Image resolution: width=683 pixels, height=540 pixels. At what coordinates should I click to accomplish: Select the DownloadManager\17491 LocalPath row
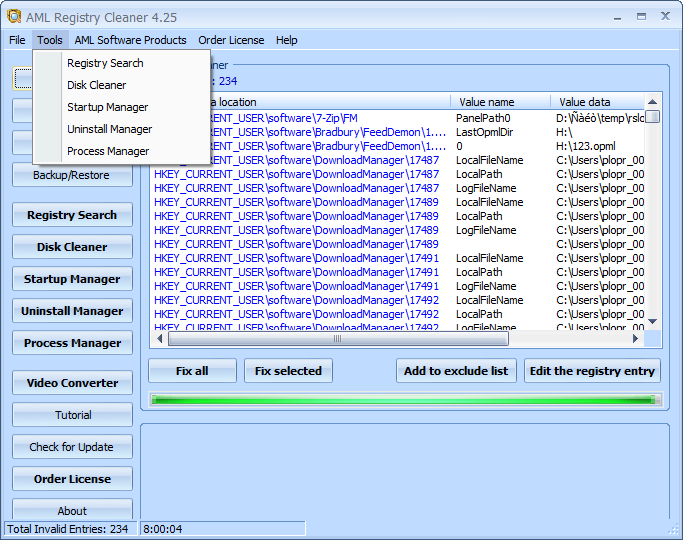pyautogui.click(x=398, y=272)
